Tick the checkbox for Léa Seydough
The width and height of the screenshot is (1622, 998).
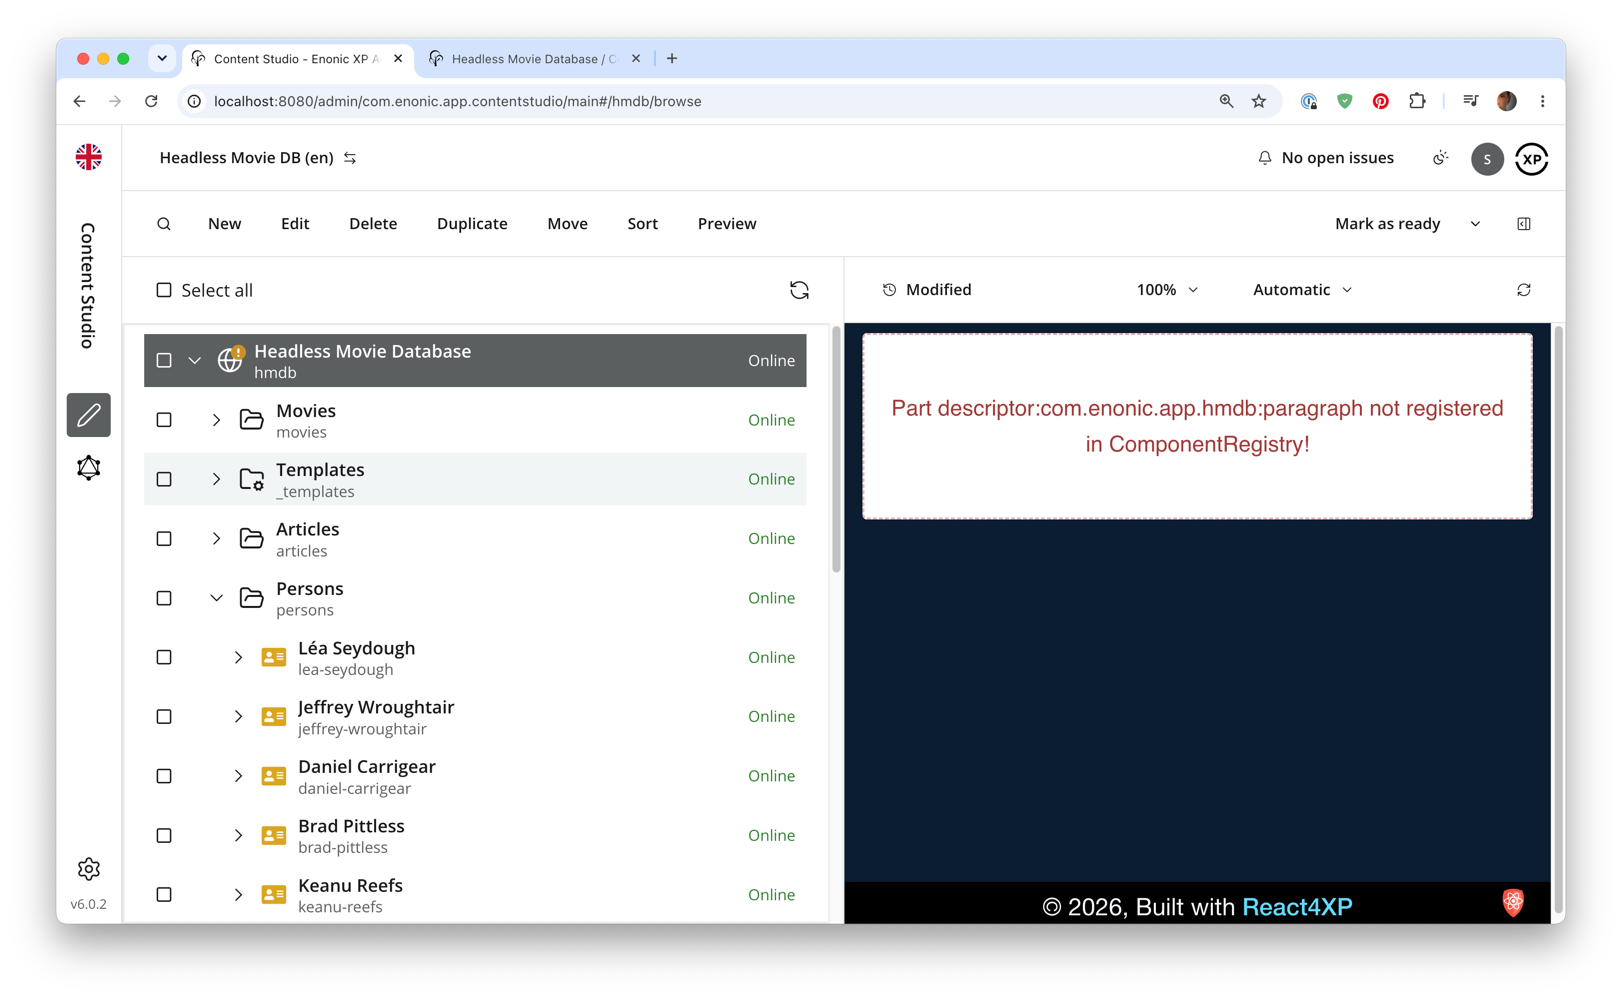pyautogui.click(x=164, y=657)
